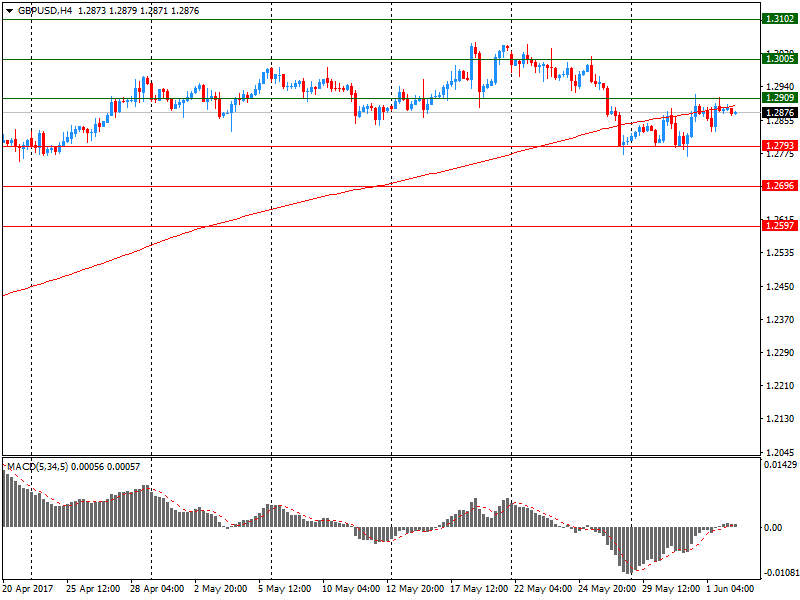The image size is (800, 600).
Task: Select the 29 May 12:00 time label
Action: 671,589
